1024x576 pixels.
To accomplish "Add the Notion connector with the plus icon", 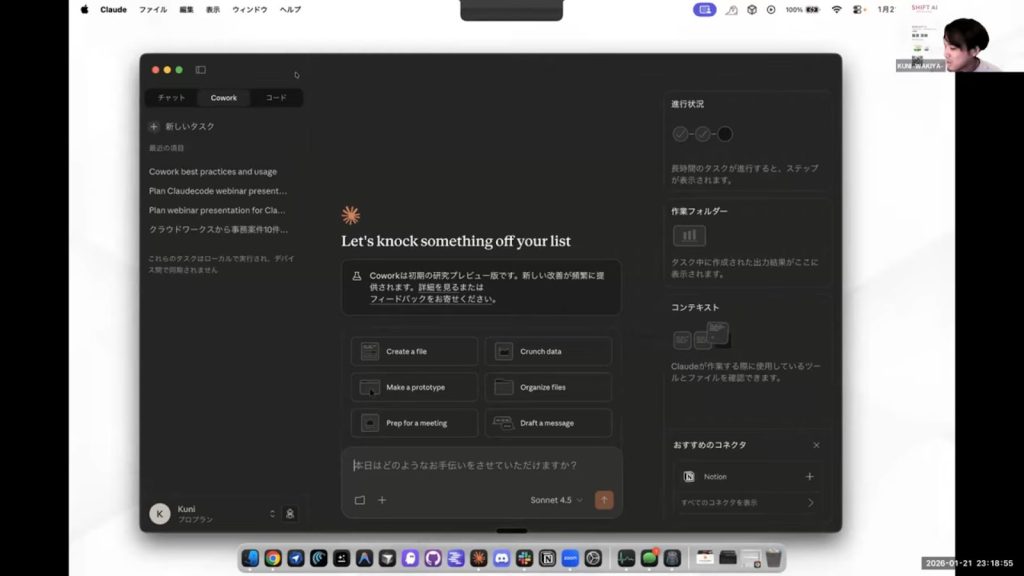I will click(810, 477).
